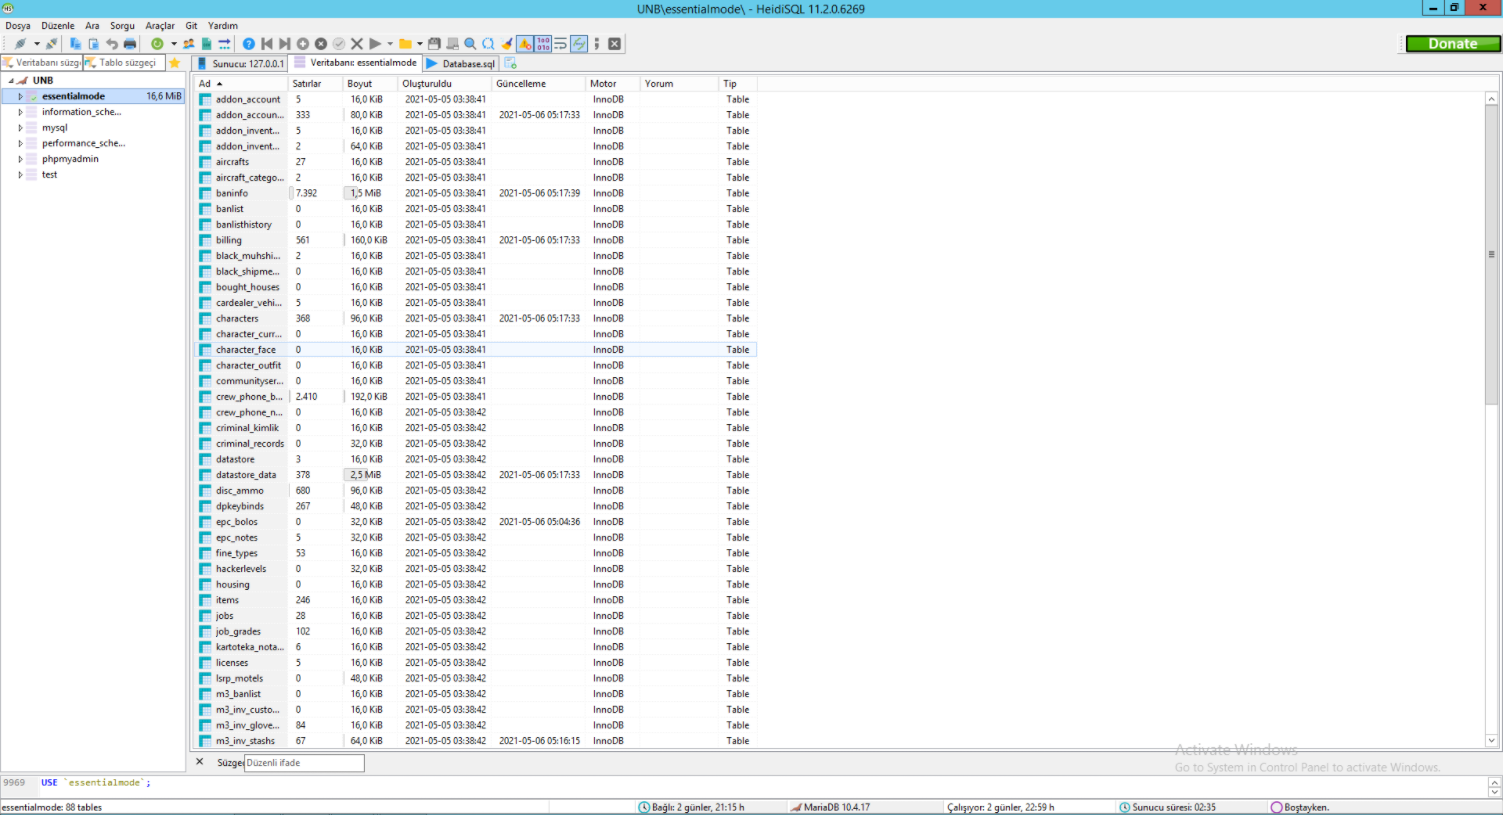Click the Veritabanı süzgeci filter field
This screenshot has width=1503, height=815.
pos(42,63)
